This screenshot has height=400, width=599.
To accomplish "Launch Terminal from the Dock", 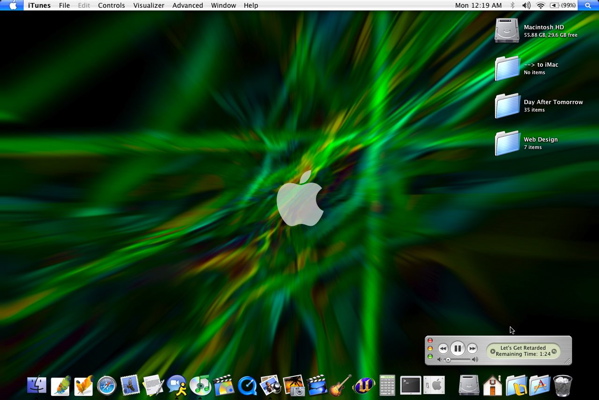I will [411, 385].
